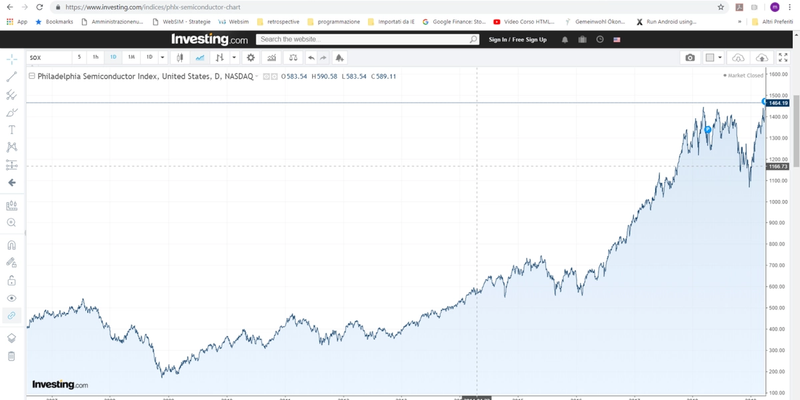The image size is (800, 400).
Task: Open the US flag edition selector
Action: tap(617, 39)
